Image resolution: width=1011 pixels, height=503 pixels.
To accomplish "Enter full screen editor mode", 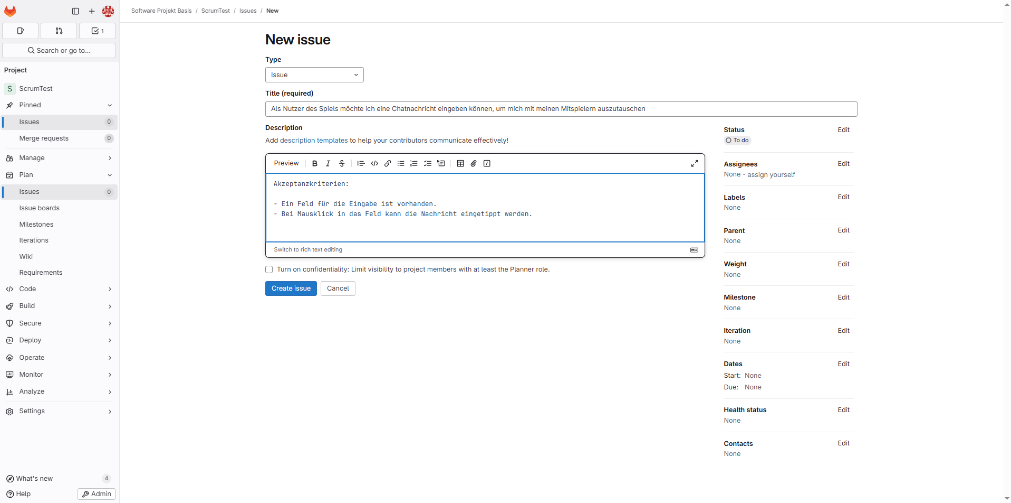I will pos(694,163).
